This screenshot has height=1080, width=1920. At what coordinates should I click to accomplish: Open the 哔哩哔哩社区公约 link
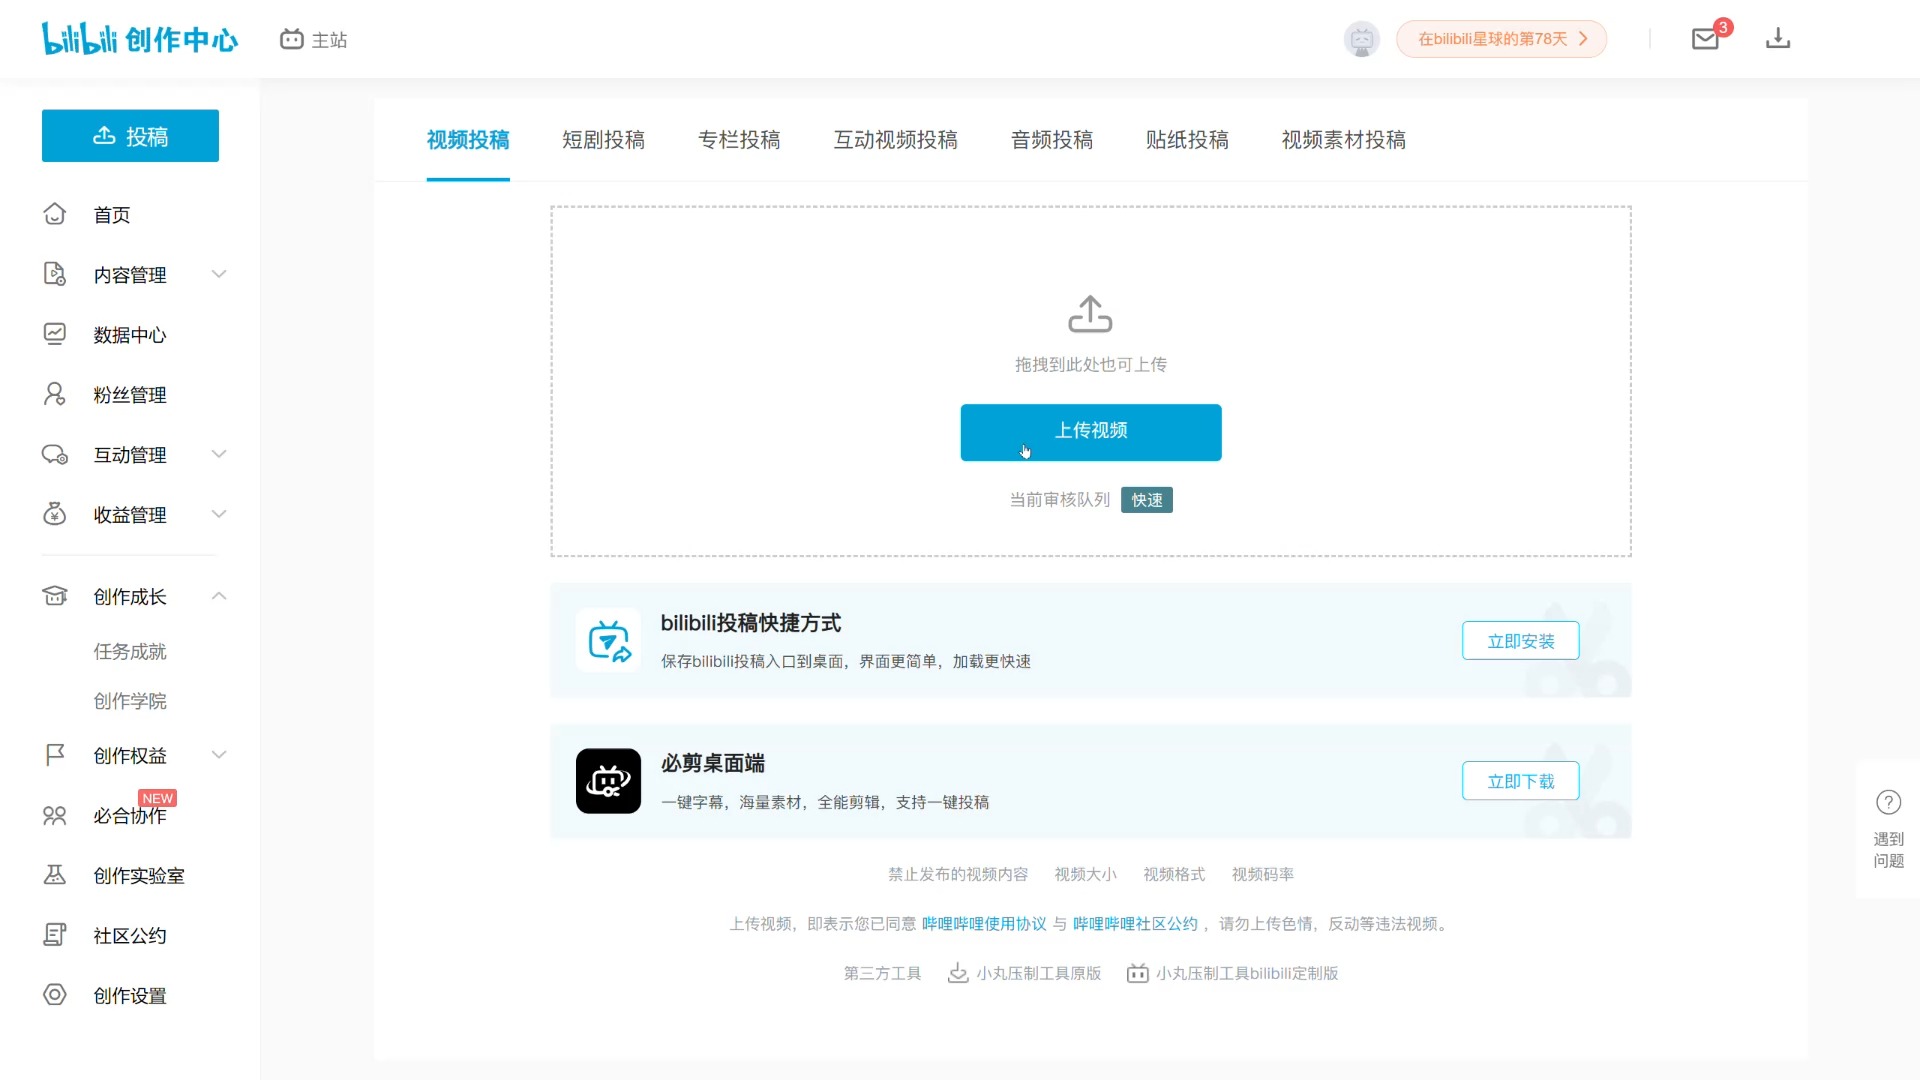coord(1135,924)
